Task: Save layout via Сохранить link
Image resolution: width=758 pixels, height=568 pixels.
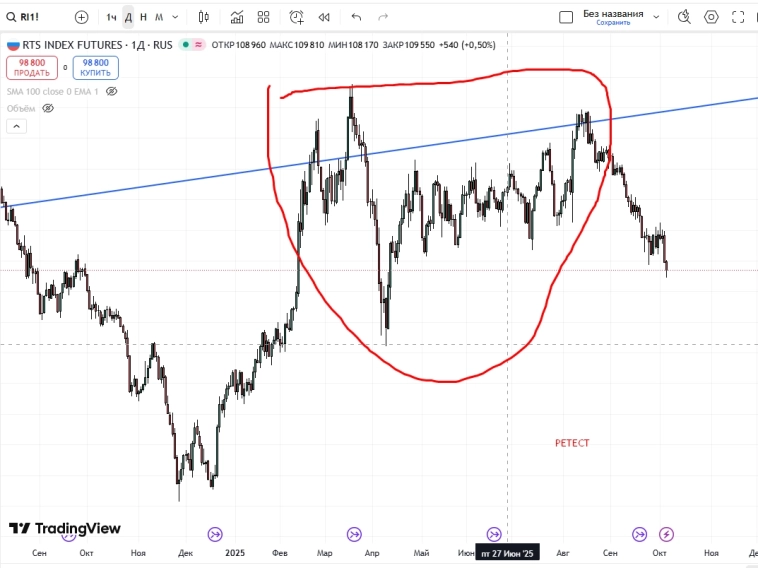Action: pos(613,23)
